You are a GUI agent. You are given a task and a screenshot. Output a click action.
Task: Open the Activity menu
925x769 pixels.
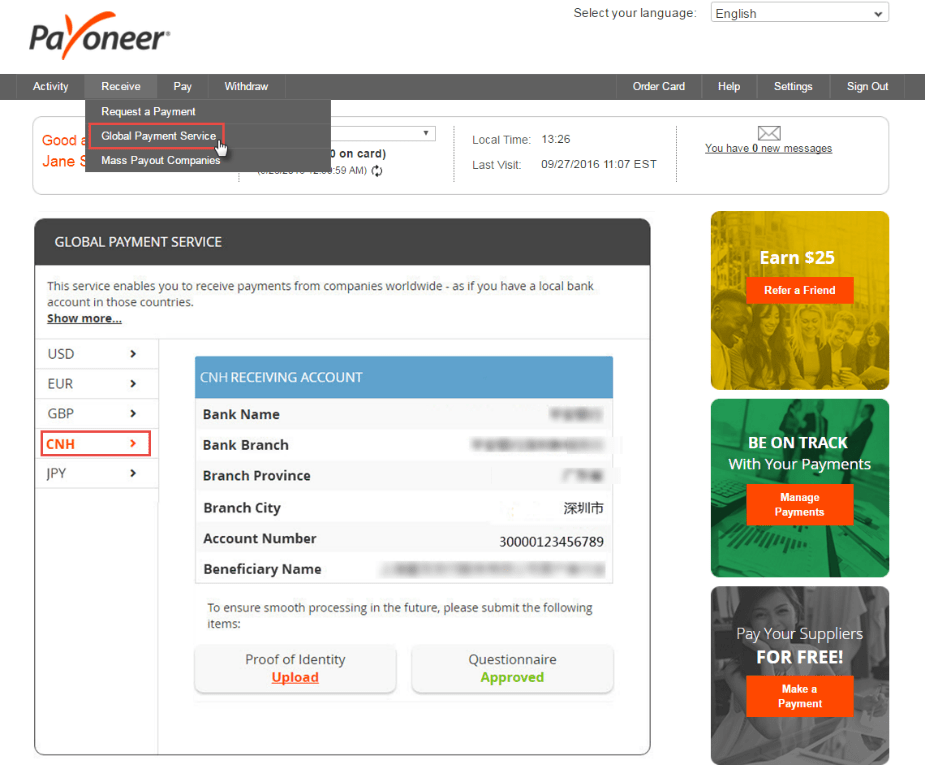(50, 86)
